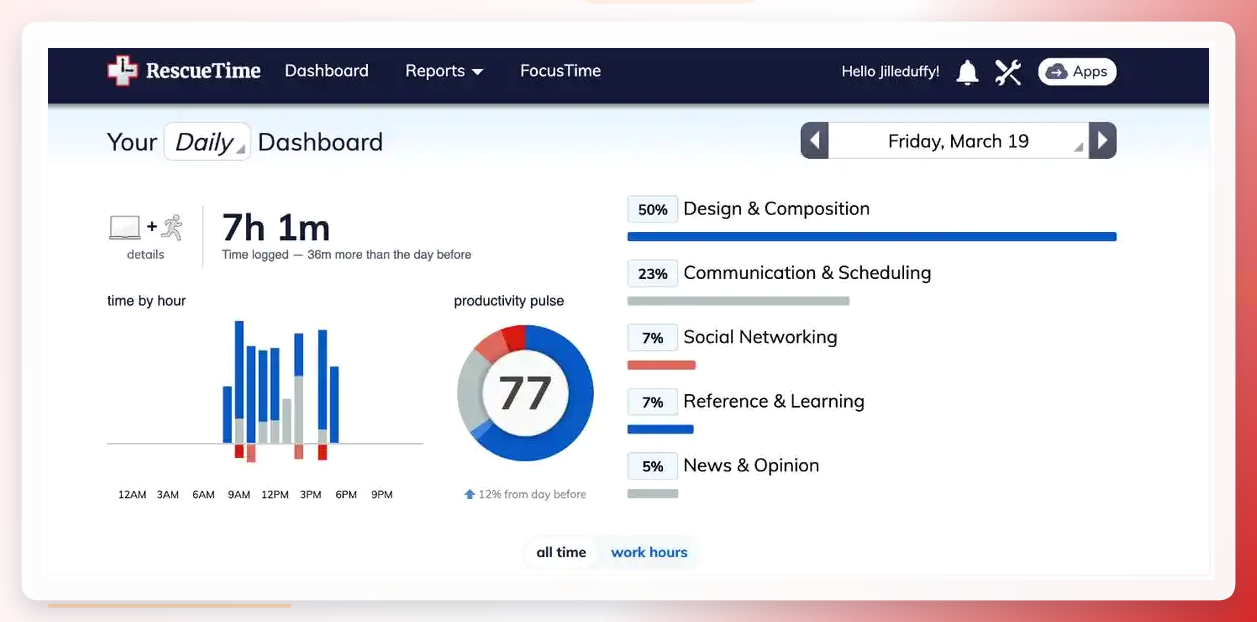Viewport: 1257px width, 622px height.
Task: Click the up arrow beside 12% from day before
Action: pos(469,494)
